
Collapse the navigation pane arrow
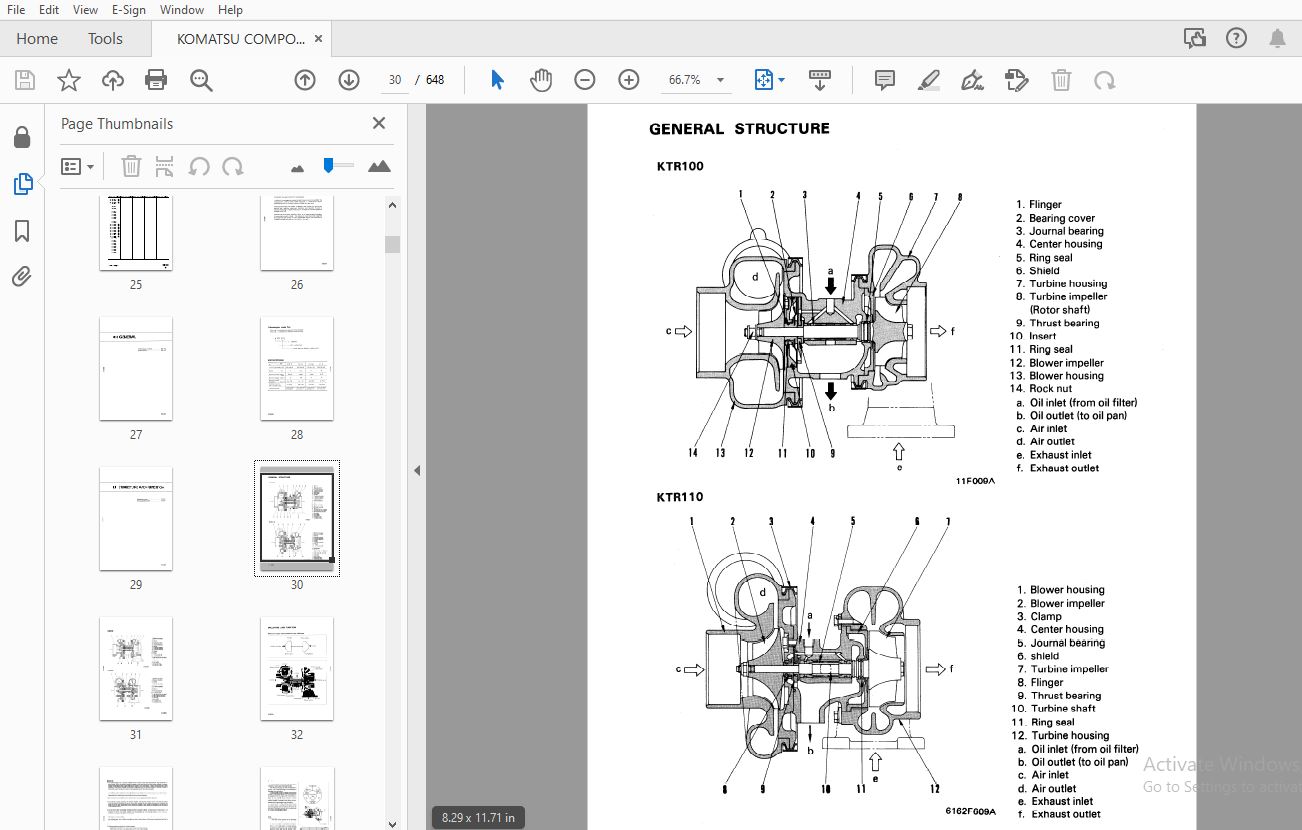click(417, 470)
